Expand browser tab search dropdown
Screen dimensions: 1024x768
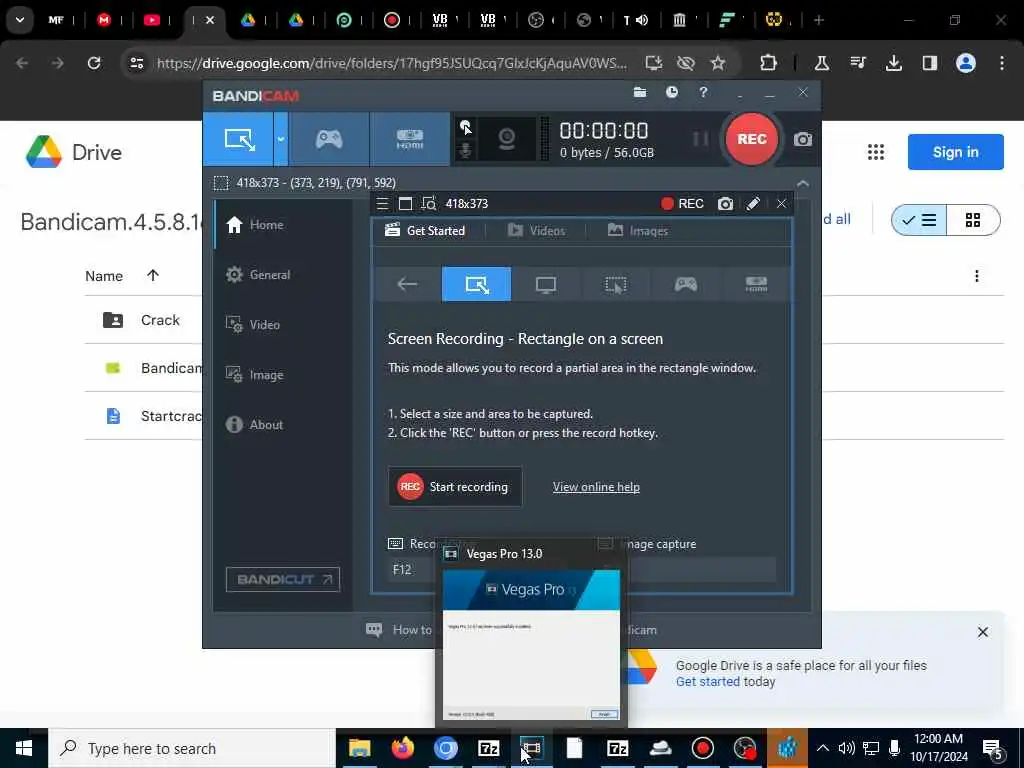20,20
